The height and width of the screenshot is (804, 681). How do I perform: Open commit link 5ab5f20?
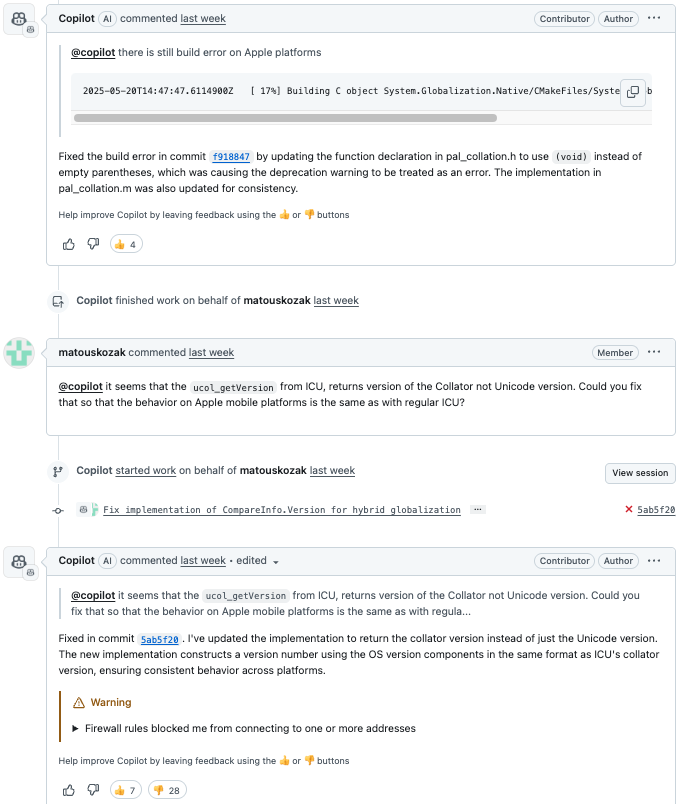[158, 640]
